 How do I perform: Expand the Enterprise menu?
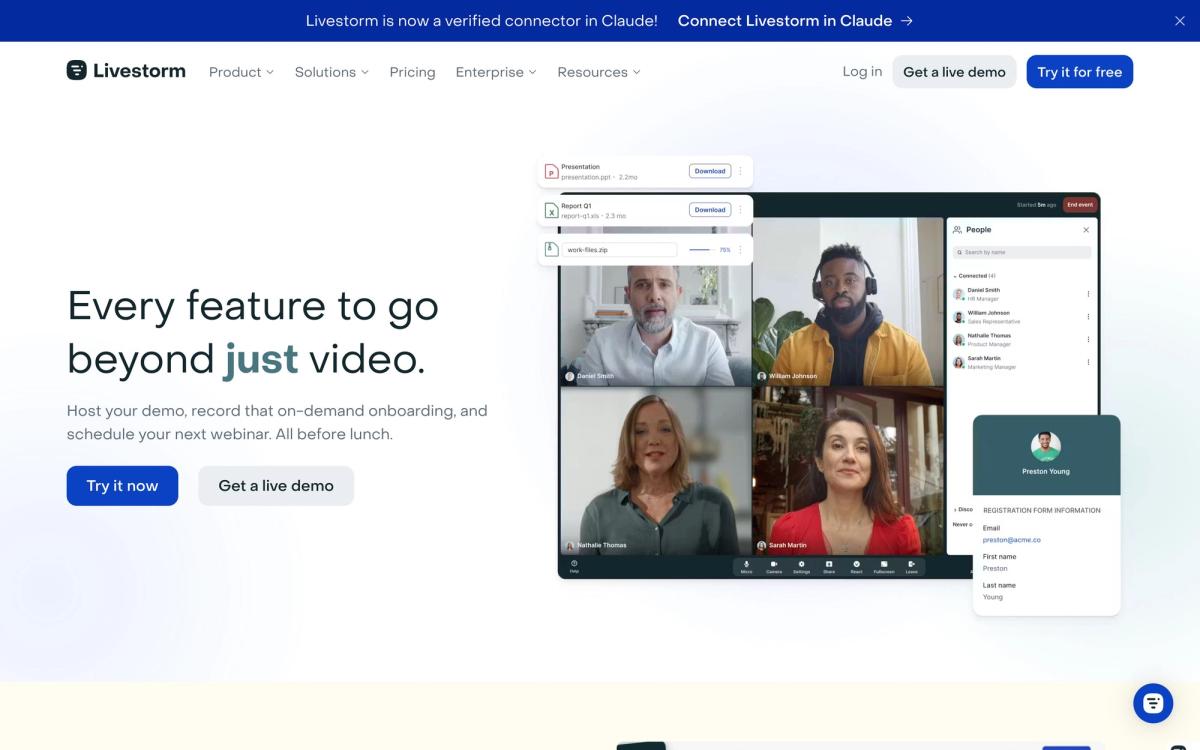pyautogui.click(x=496, y=72)
